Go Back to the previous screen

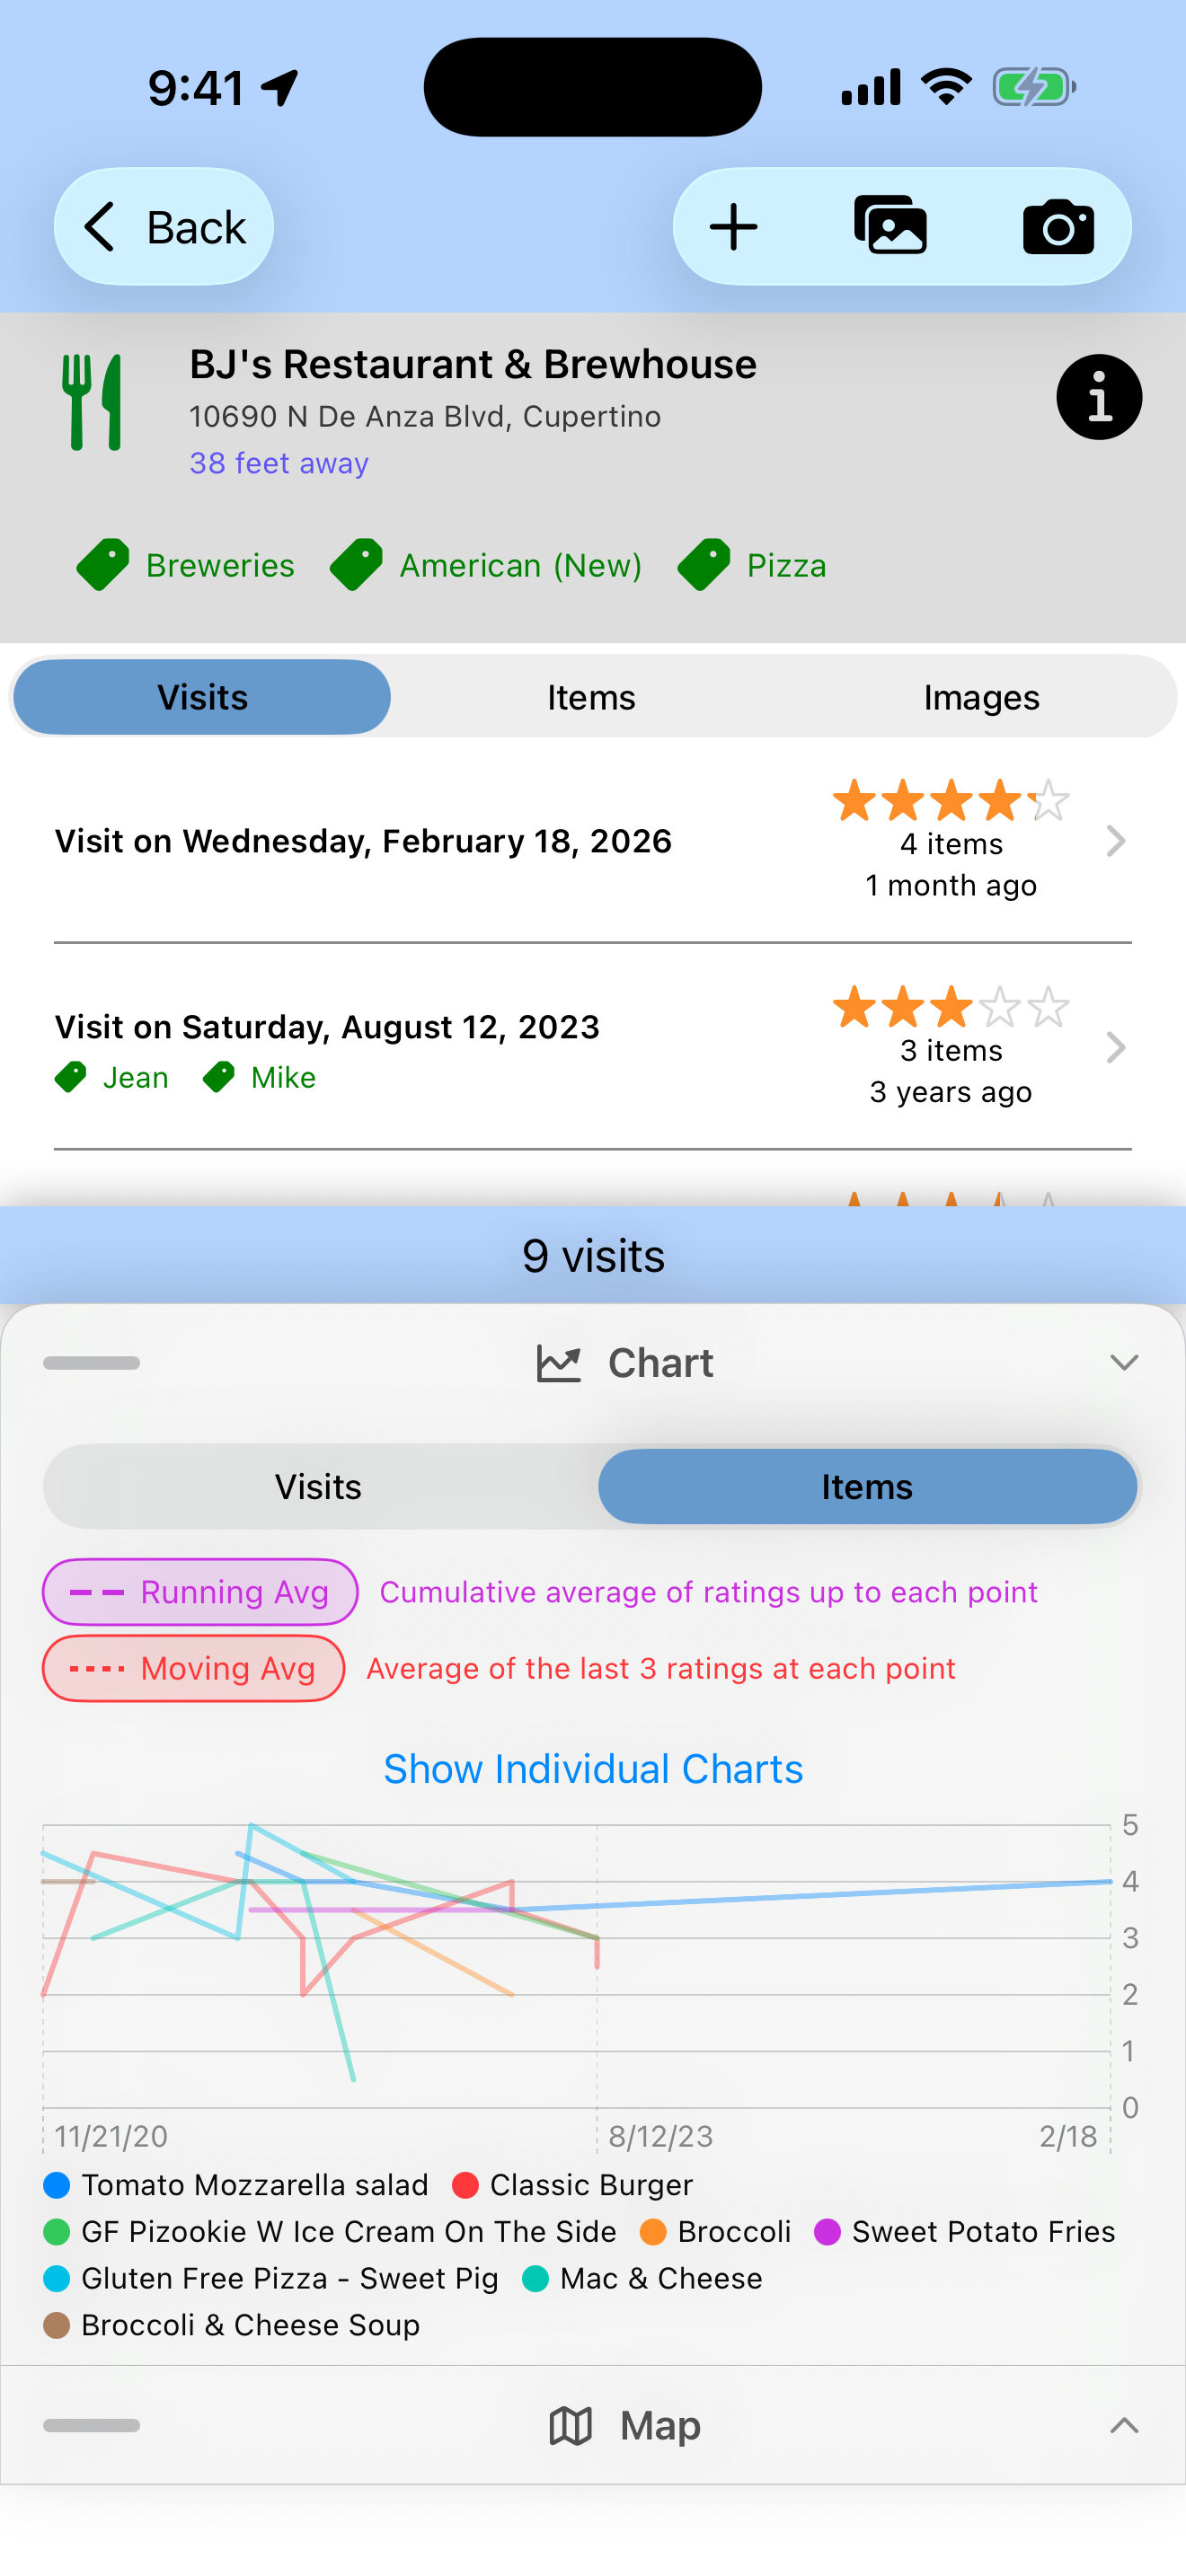(x=164, y=227)
